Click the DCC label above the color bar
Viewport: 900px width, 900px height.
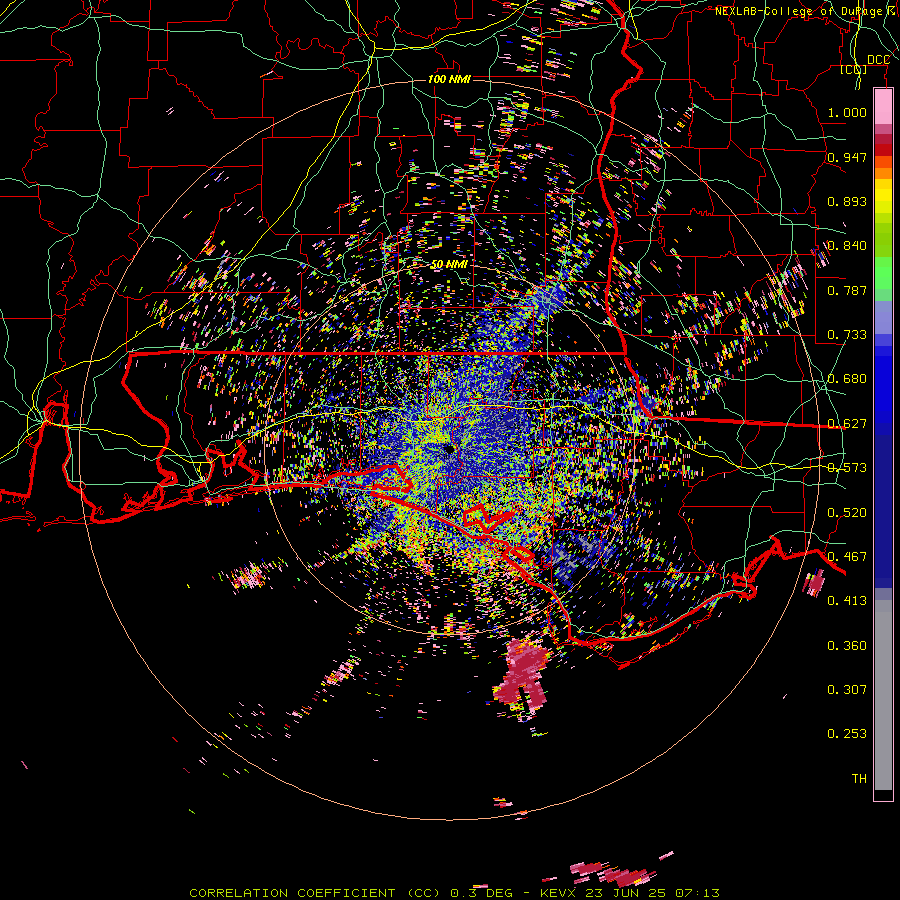[x=878, y=60]
